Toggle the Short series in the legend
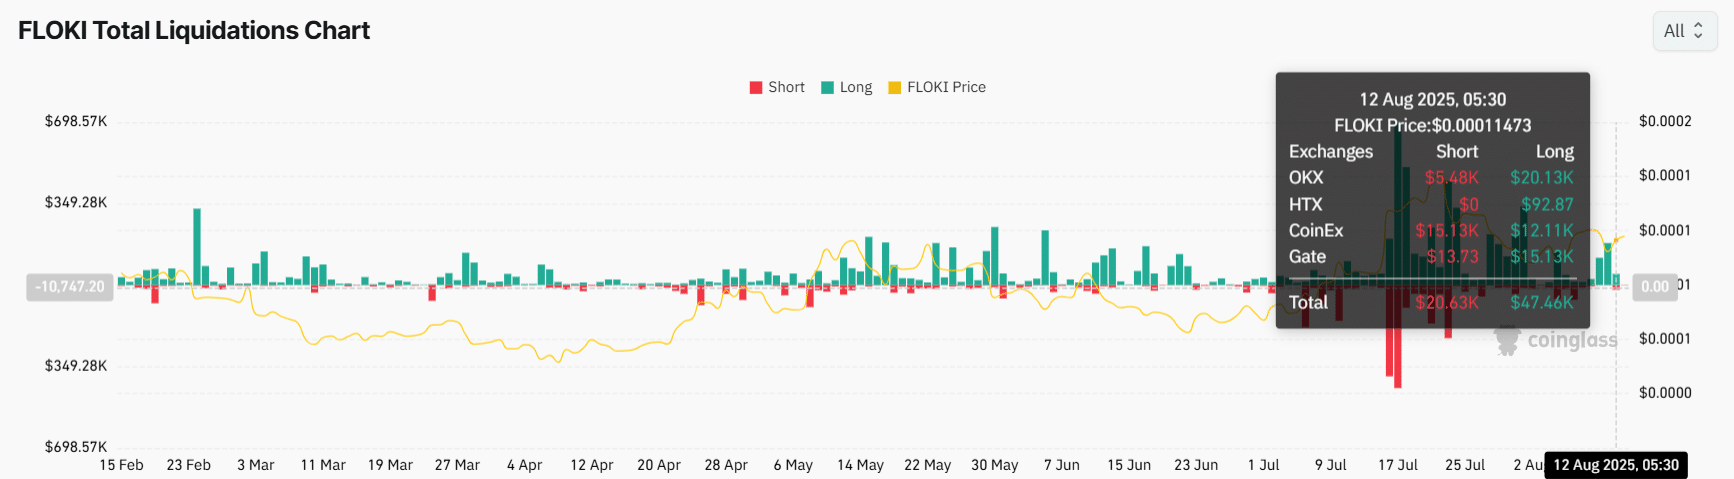 [777, 87]
